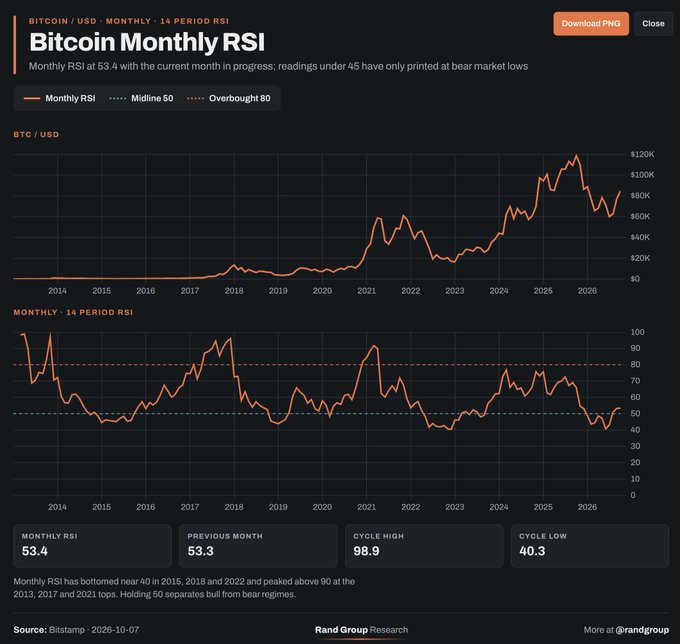Open the @randgroup handle link
The width and height of the screenshot is (680, 644).
(642, 630)
